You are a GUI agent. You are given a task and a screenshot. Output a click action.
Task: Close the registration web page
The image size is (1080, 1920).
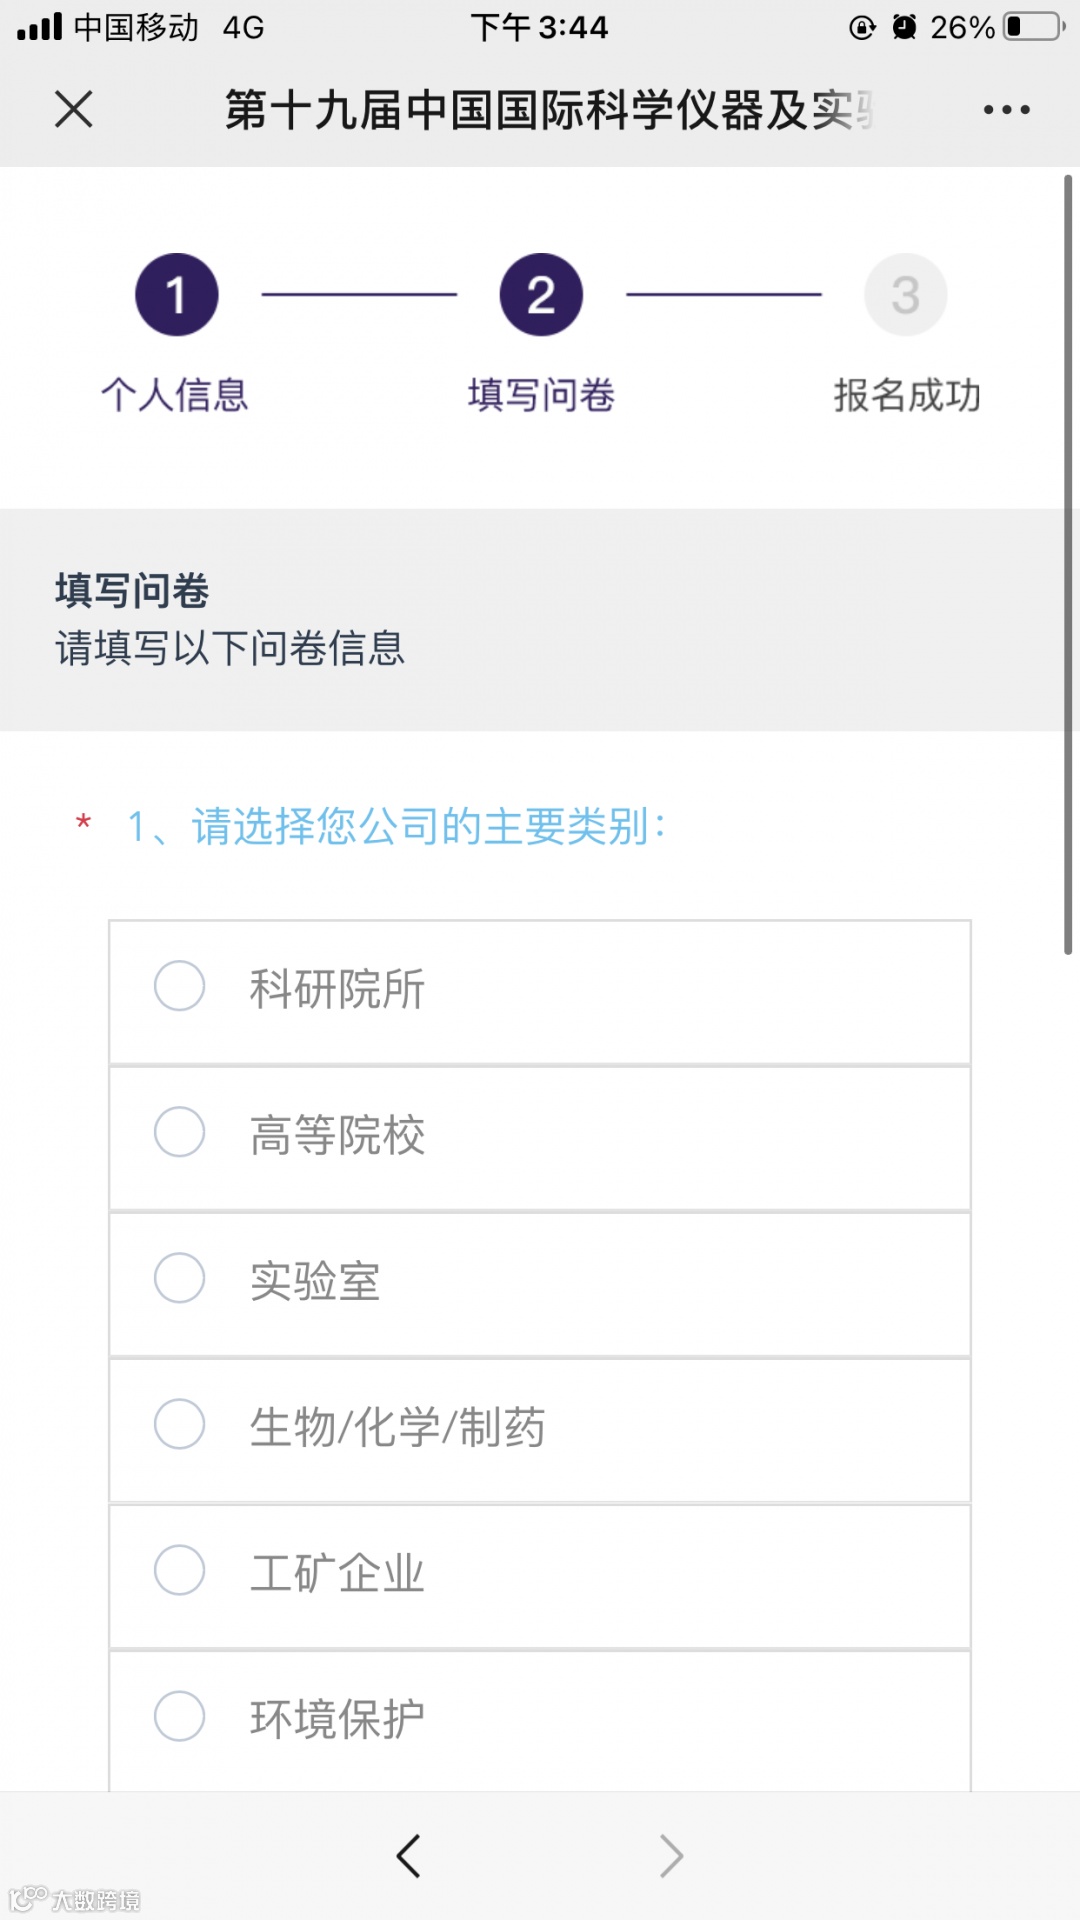click(74, 109)
